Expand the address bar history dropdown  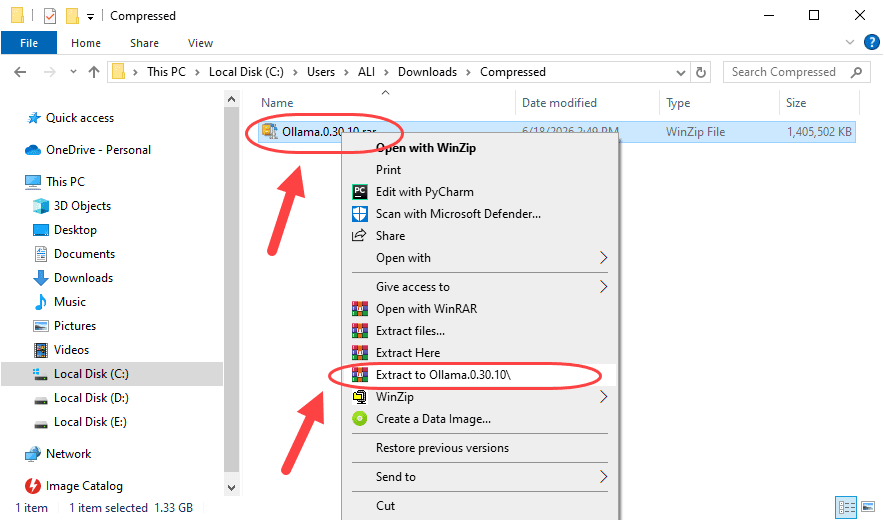(x=680, y=73)
